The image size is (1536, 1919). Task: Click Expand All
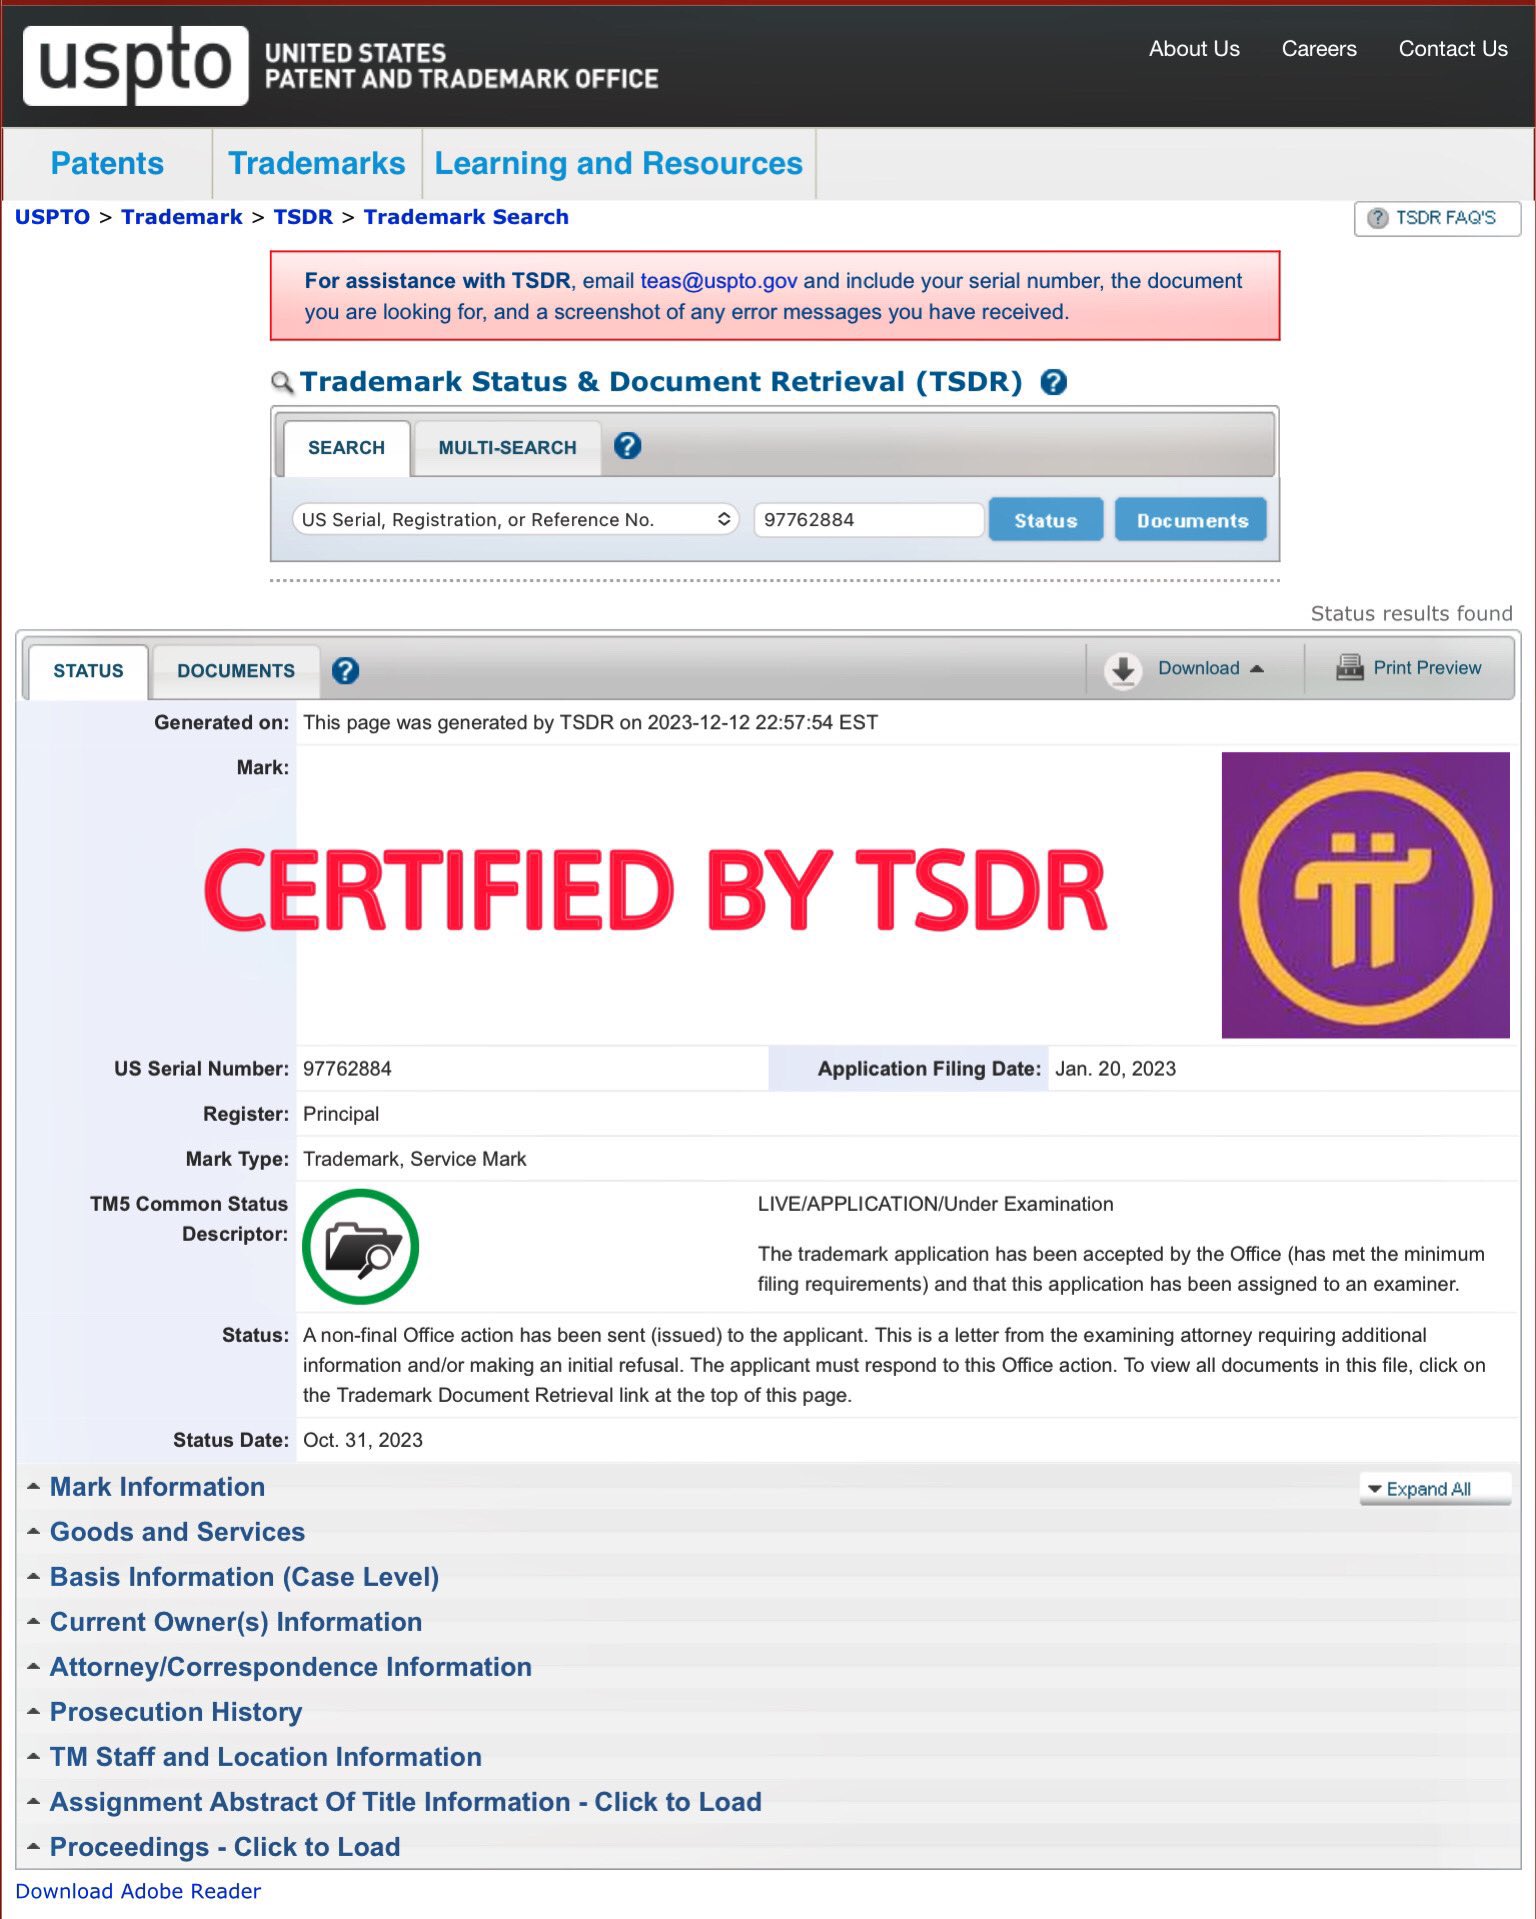(x=1434, y=1489)
